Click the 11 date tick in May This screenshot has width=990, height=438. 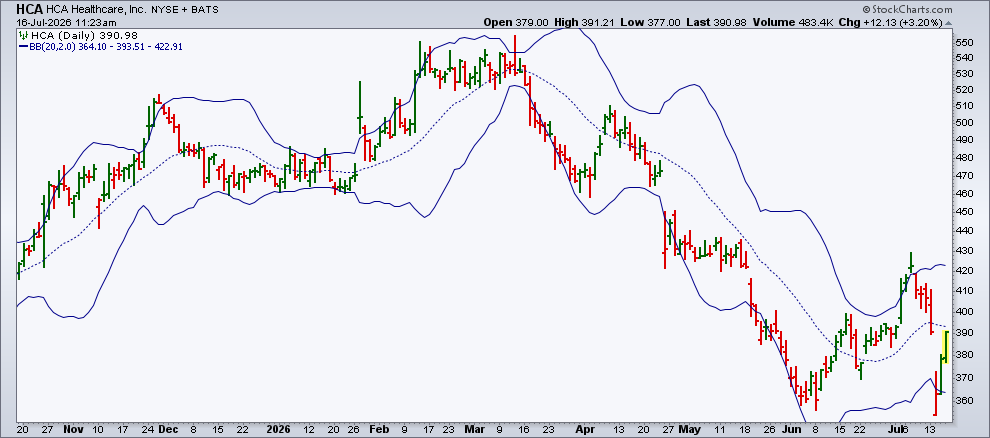coord(718,429)
